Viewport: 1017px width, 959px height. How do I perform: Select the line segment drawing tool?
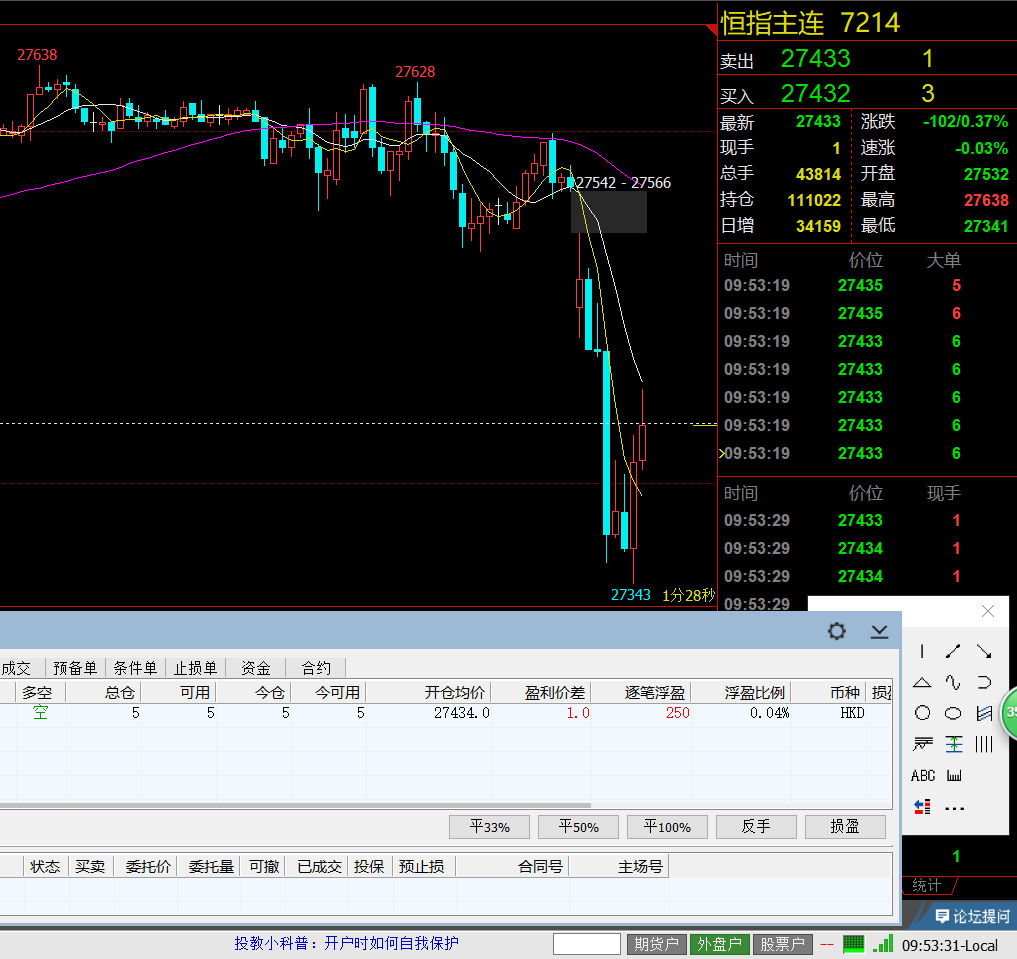(x=953, y=651)
